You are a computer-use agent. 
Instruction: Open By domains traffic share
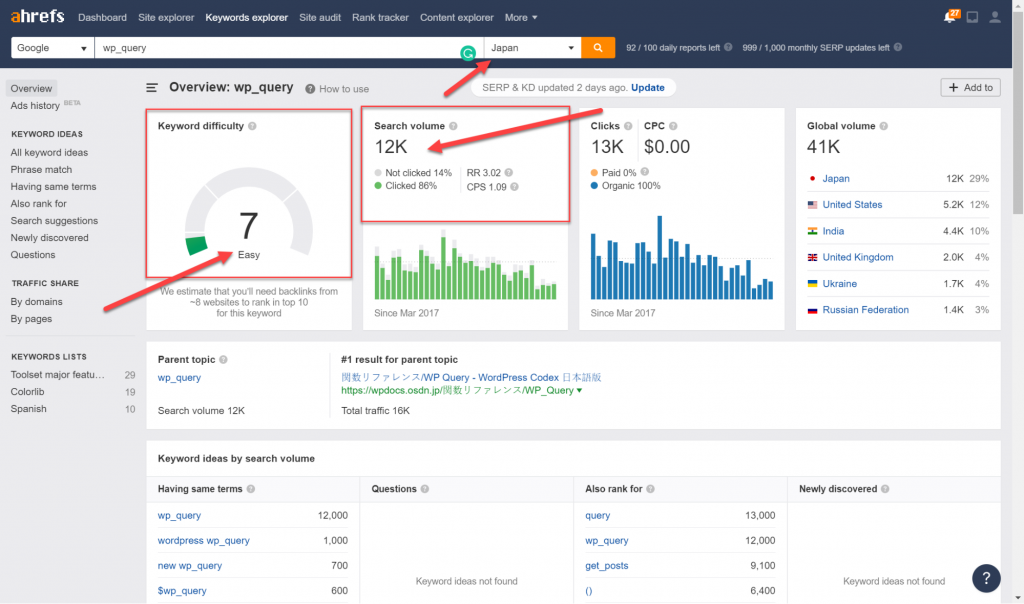pos(37,302)
